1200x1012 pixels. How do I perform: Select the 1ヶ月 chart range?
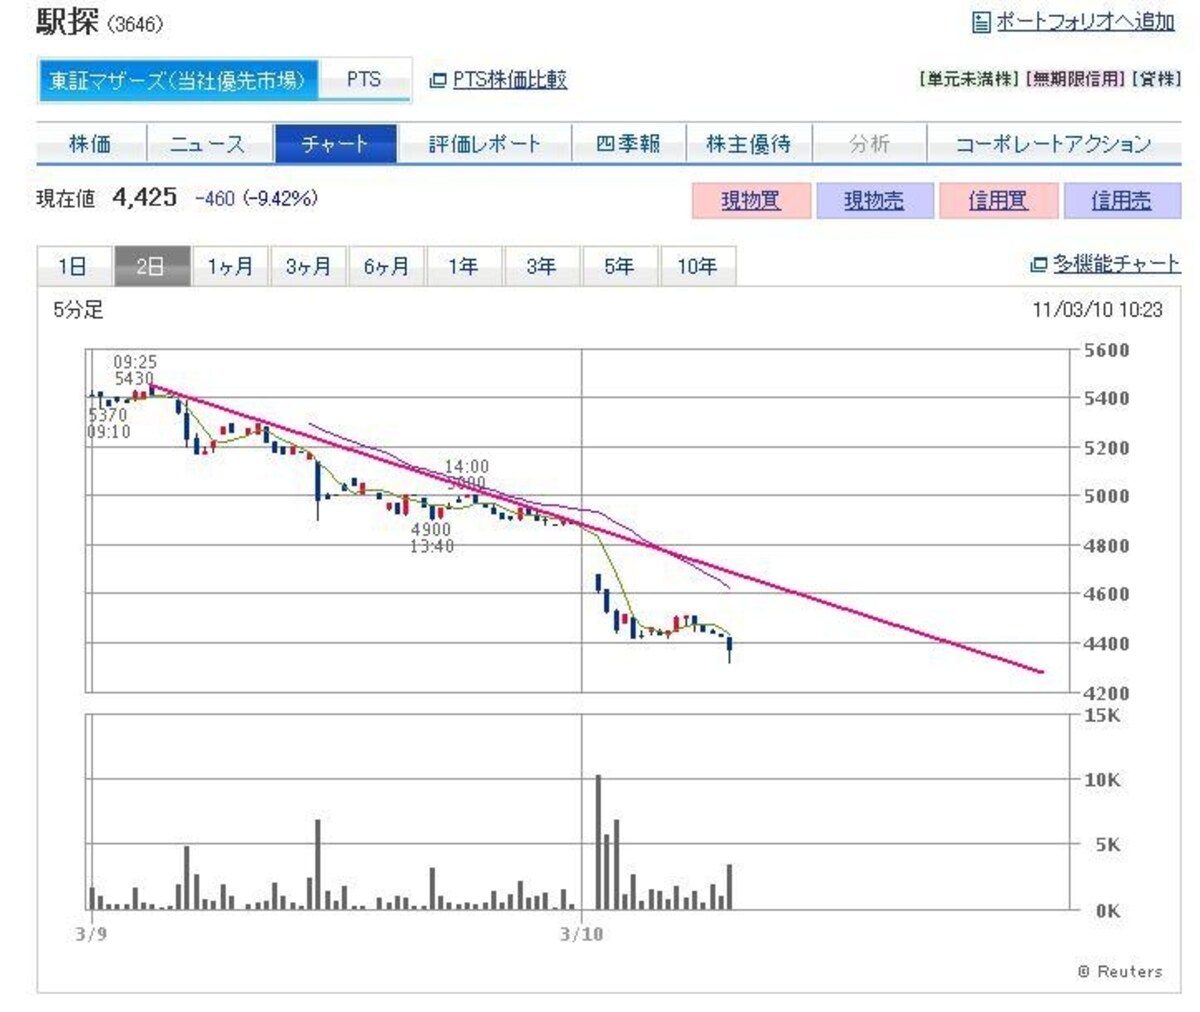[230, 267]
